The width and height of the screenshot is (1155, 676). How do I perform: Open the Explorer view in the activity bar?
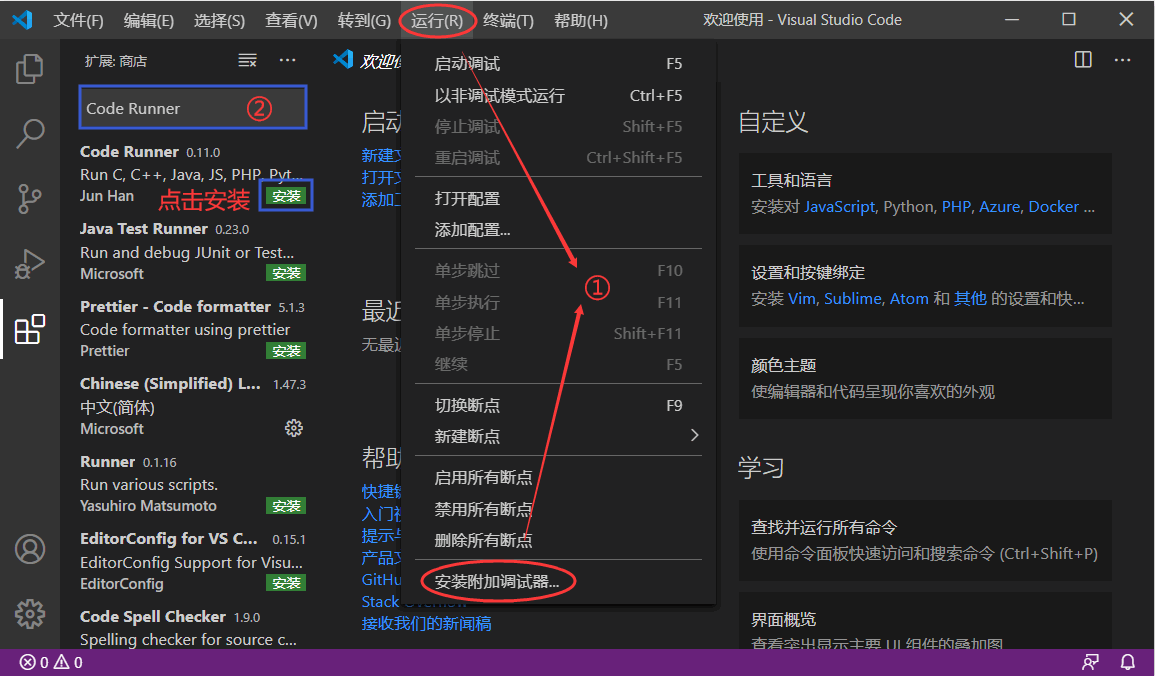click(x=30, y=68)
